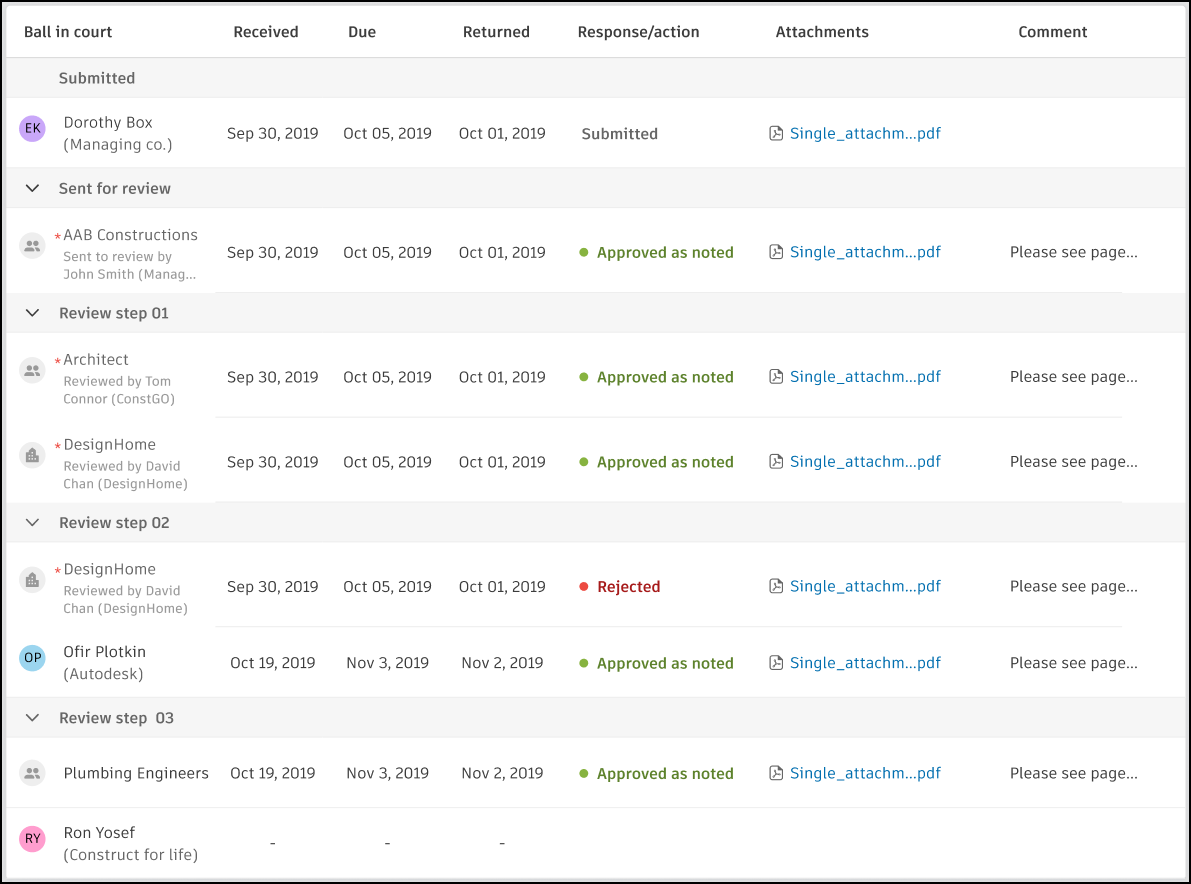Click the group icon beside Plumbing Engineers
The width and height of the screenshot is (1191, 884).
[33, 773]
